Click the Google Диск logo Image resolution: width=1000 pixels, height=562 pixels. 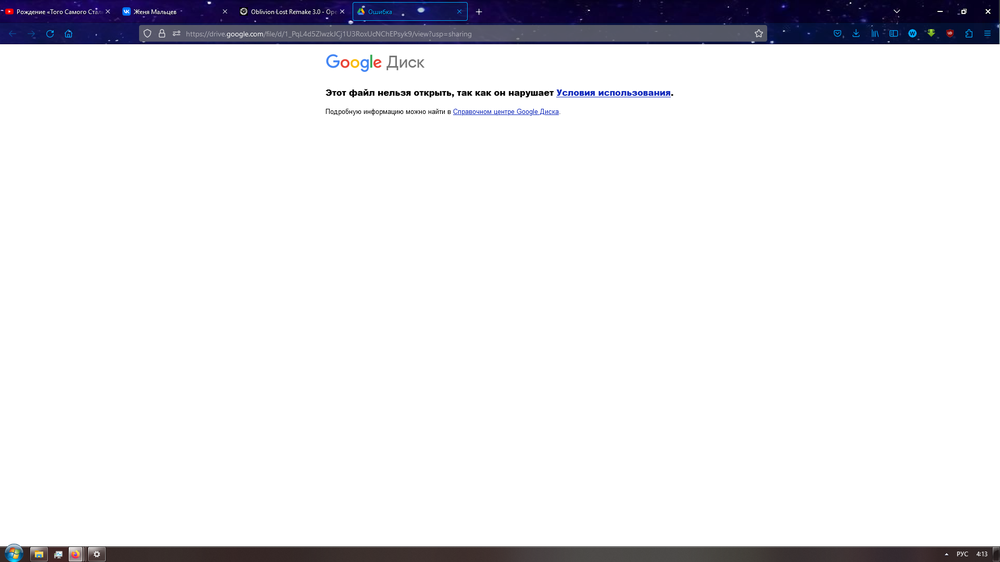coord(375,63)
